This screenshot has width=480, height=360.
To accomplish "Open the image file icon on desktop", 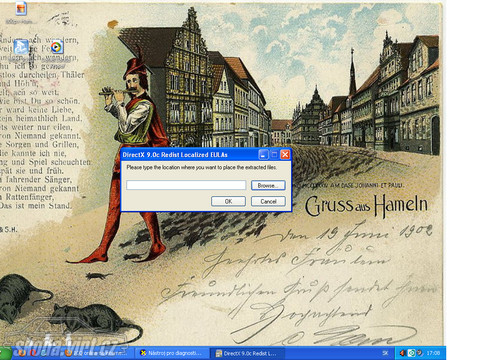I will [x=21, y=9].
